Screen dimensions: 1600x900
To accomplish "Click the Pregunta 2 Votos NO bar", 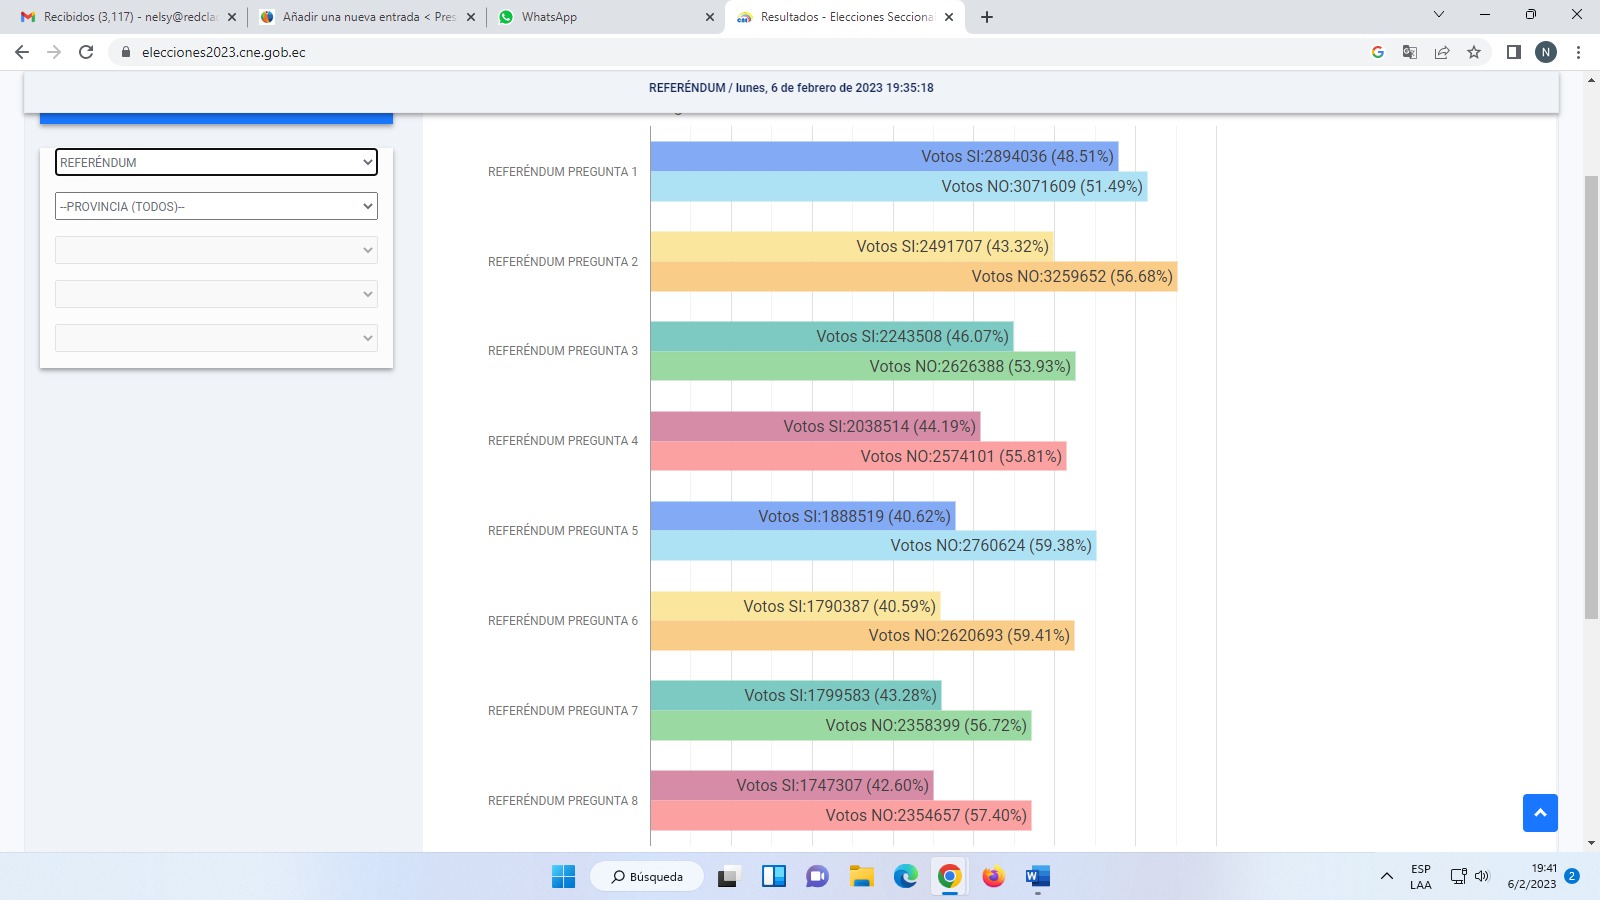I will 913,277.
